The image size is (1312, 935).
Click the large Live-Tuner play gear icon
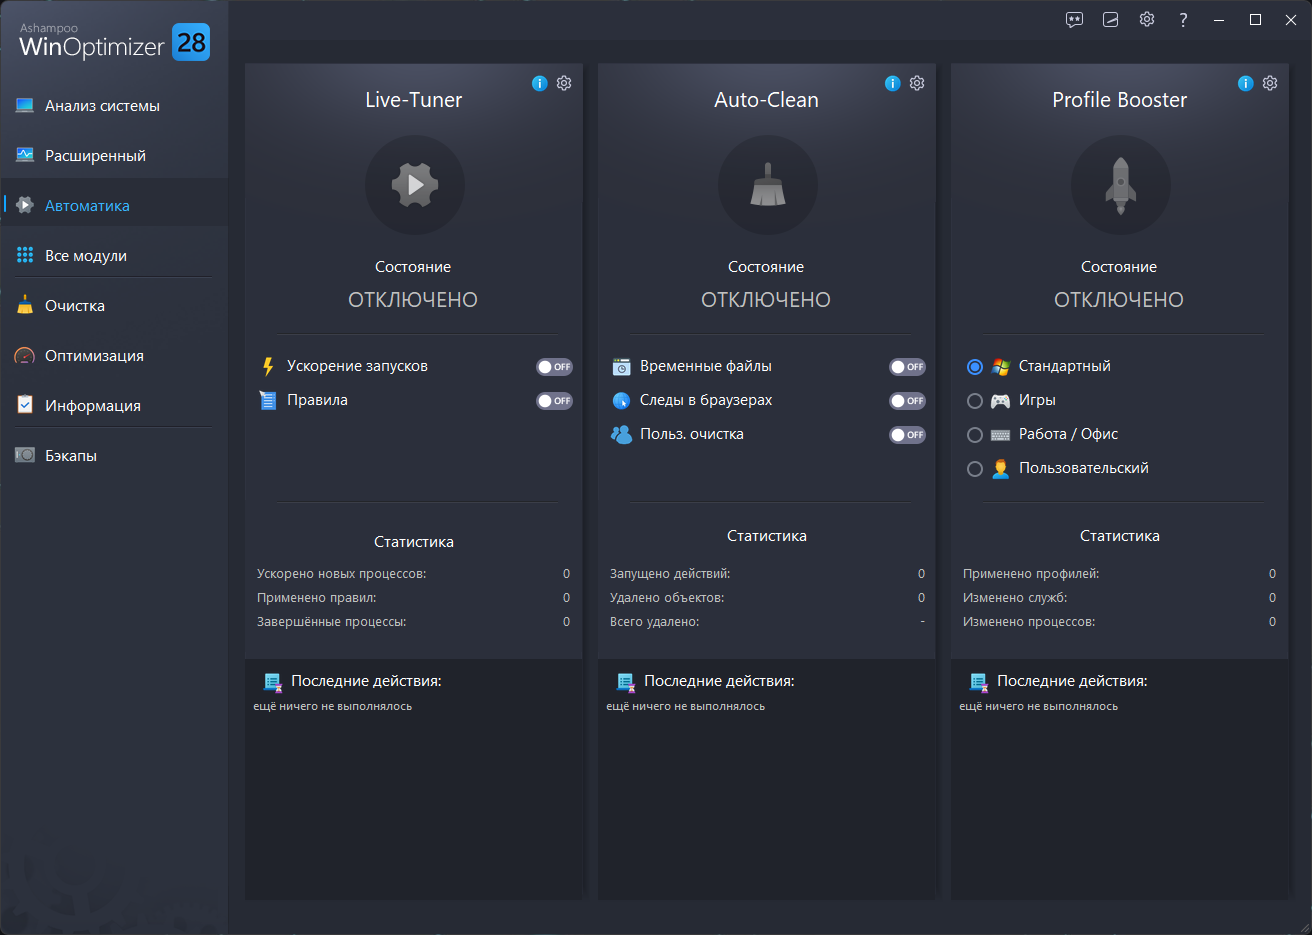click(414, 185)
